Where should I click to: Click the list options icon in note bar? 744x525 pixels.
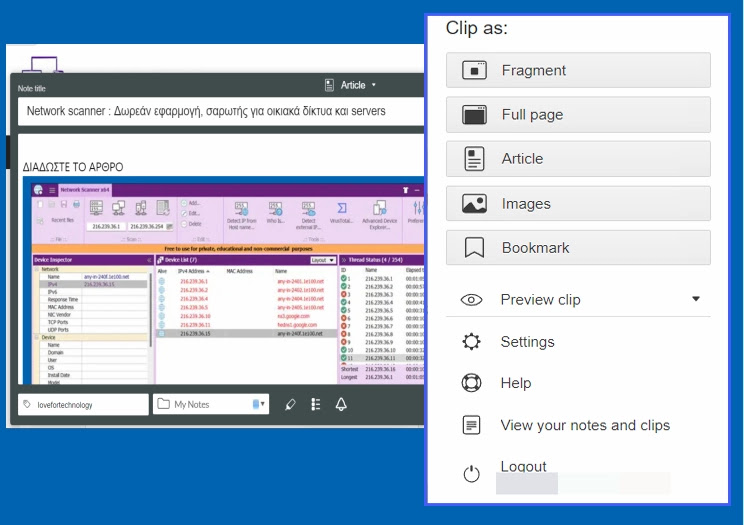(316, 404)
